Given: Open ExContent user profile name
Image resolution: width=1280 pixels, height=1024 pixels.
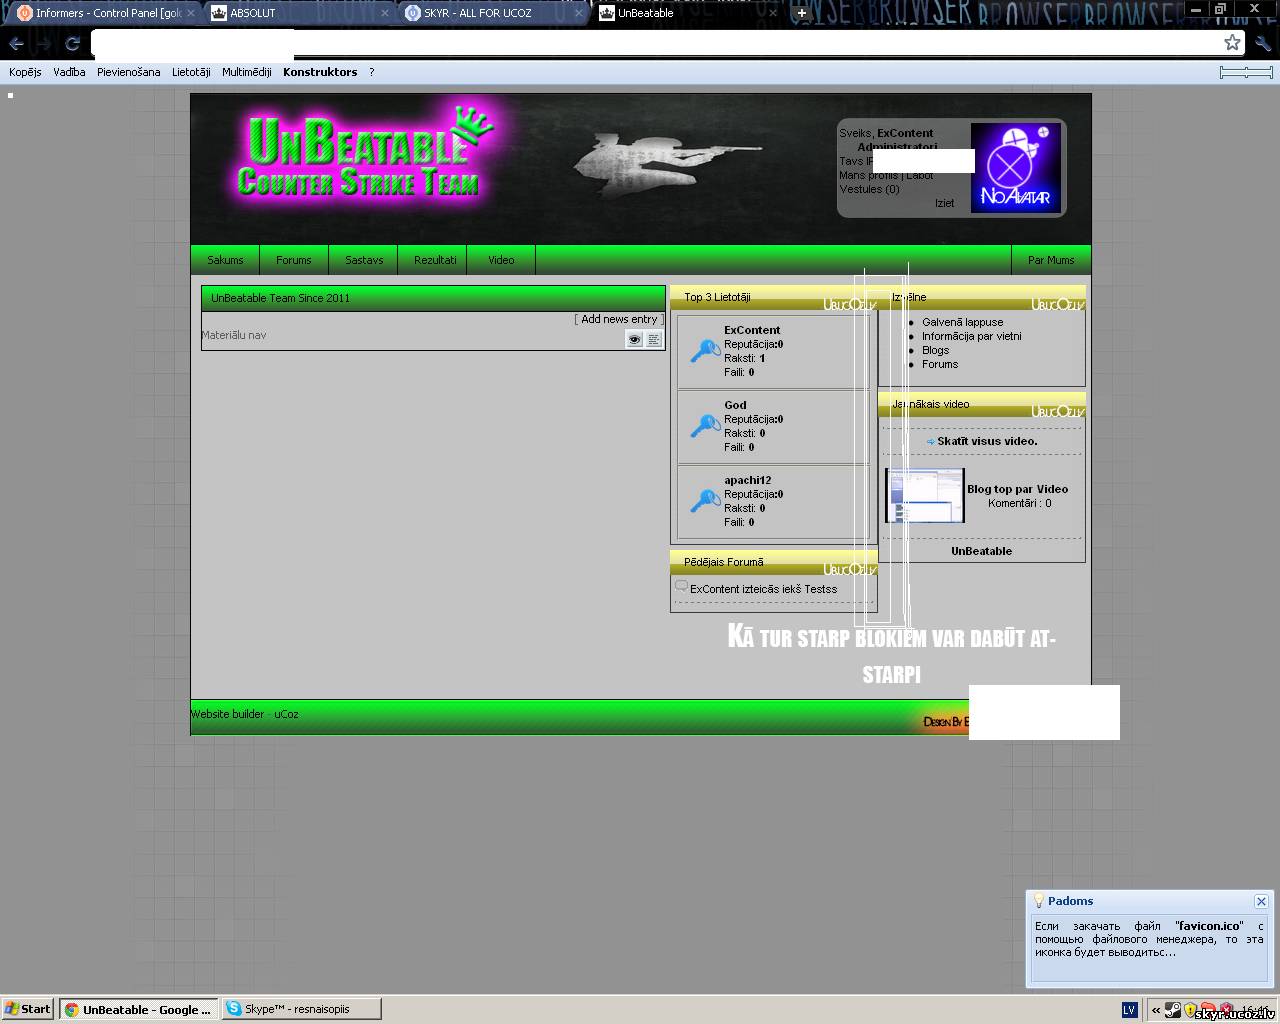Looking at the screenshot, I should pos(752,330).
